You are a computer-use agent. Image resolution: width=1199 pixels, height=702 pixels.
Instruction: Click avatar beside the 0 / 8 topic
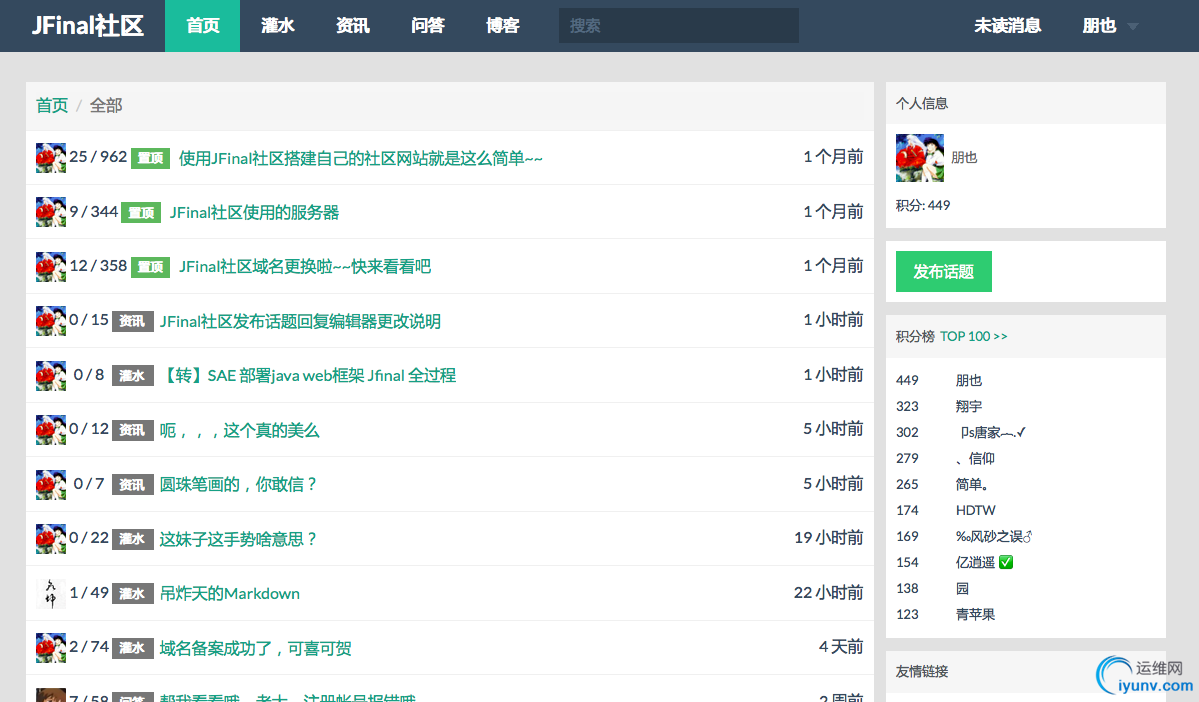pos(50,375)
